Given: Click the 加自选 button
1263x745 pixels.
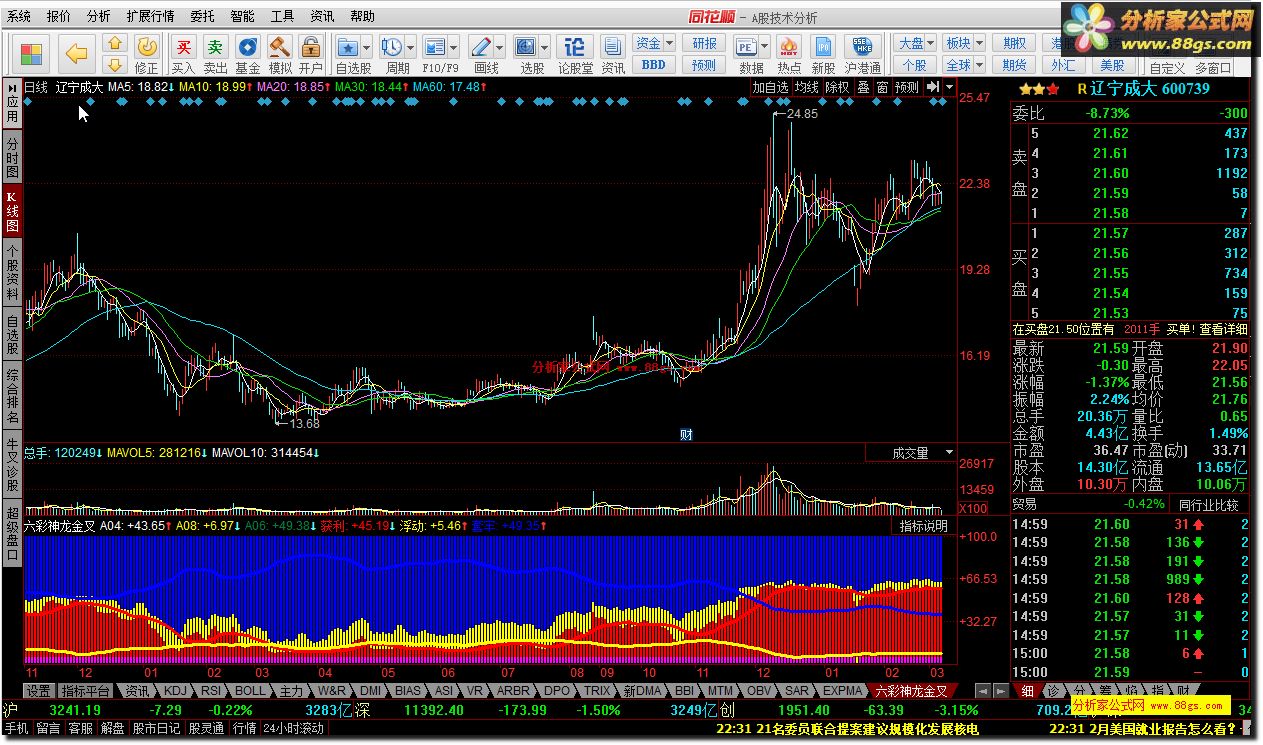Looking at the screenshot, I should pos(771,87).
